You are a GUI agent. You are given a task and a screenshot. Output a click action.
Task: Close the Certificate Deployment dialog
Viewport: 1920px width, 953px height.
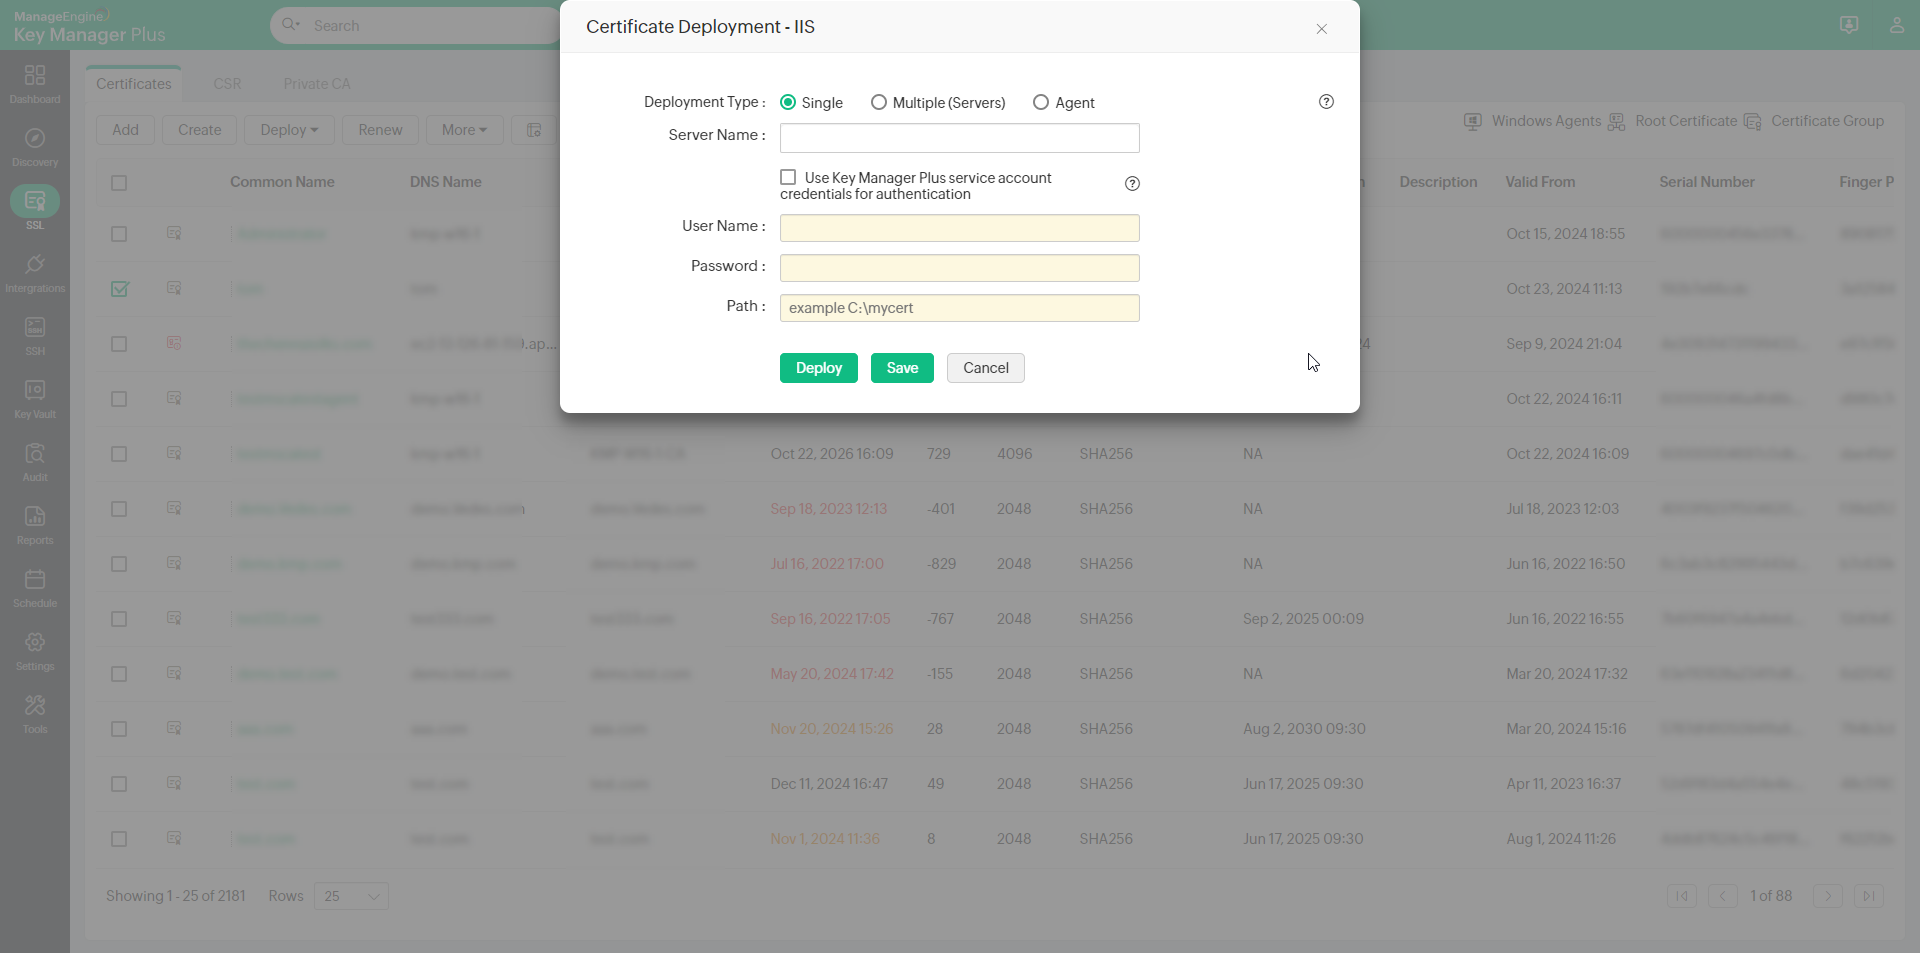point(1321,29)
